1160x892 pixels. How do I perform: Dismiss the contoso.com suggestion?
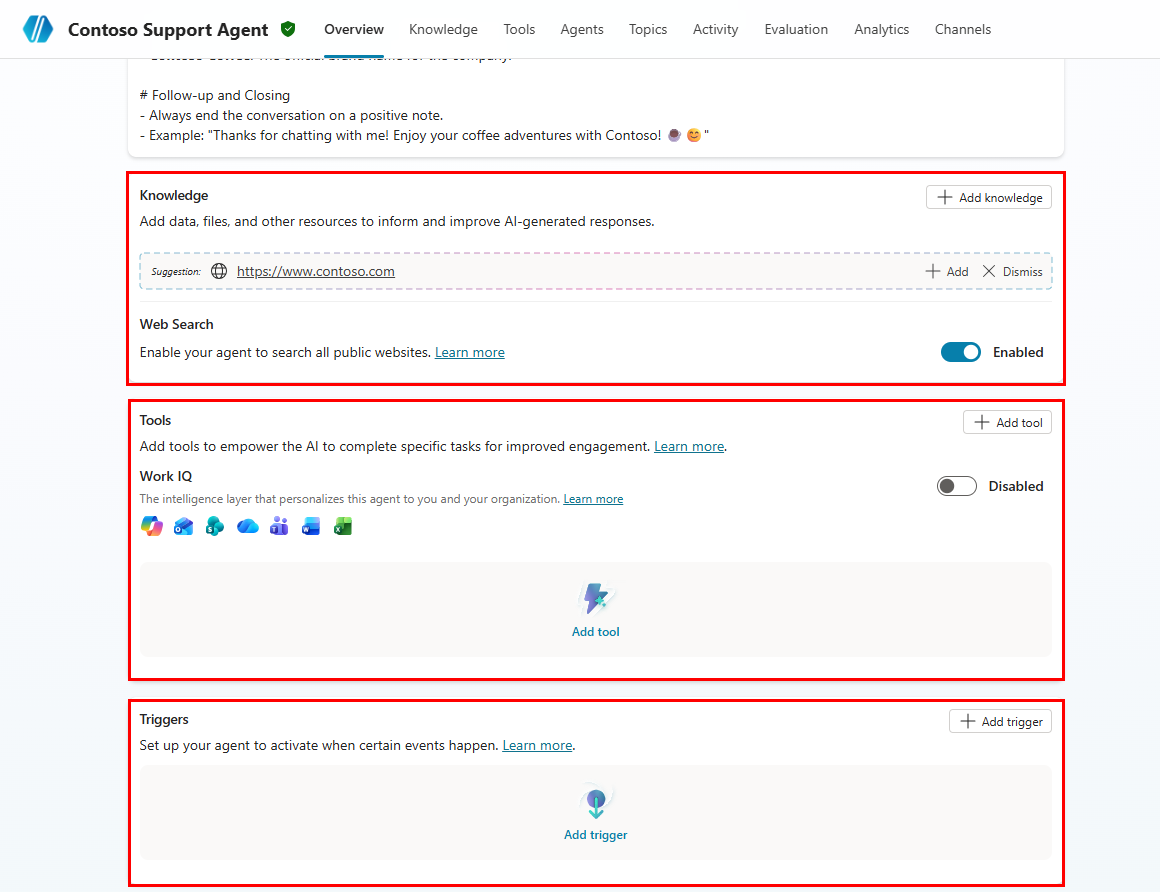[x=1012, y=271]
